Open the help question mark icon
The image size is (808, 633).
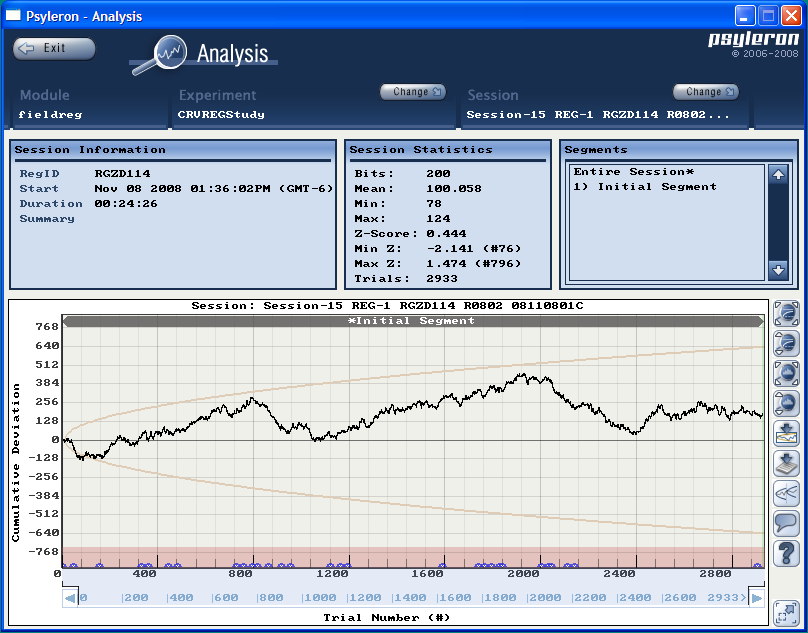tap(787, 553)
